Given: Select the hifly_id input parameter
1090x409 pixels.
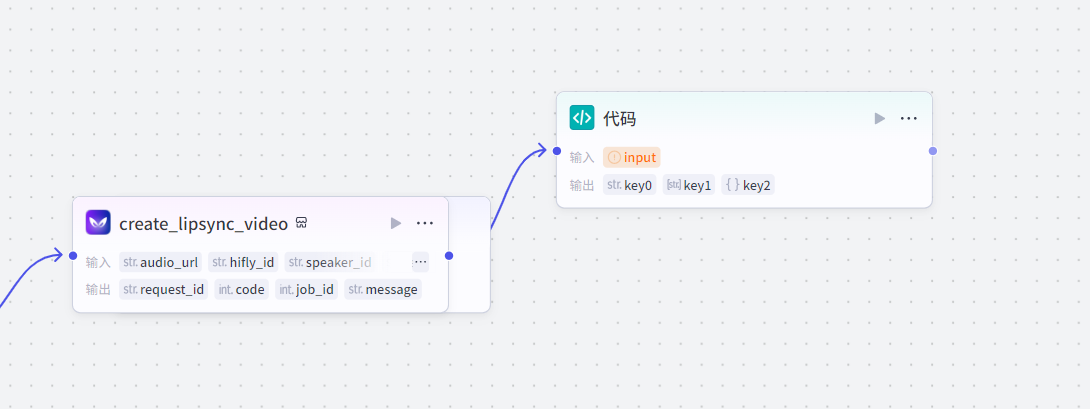Looking at the screenshot, I should 243,262.
